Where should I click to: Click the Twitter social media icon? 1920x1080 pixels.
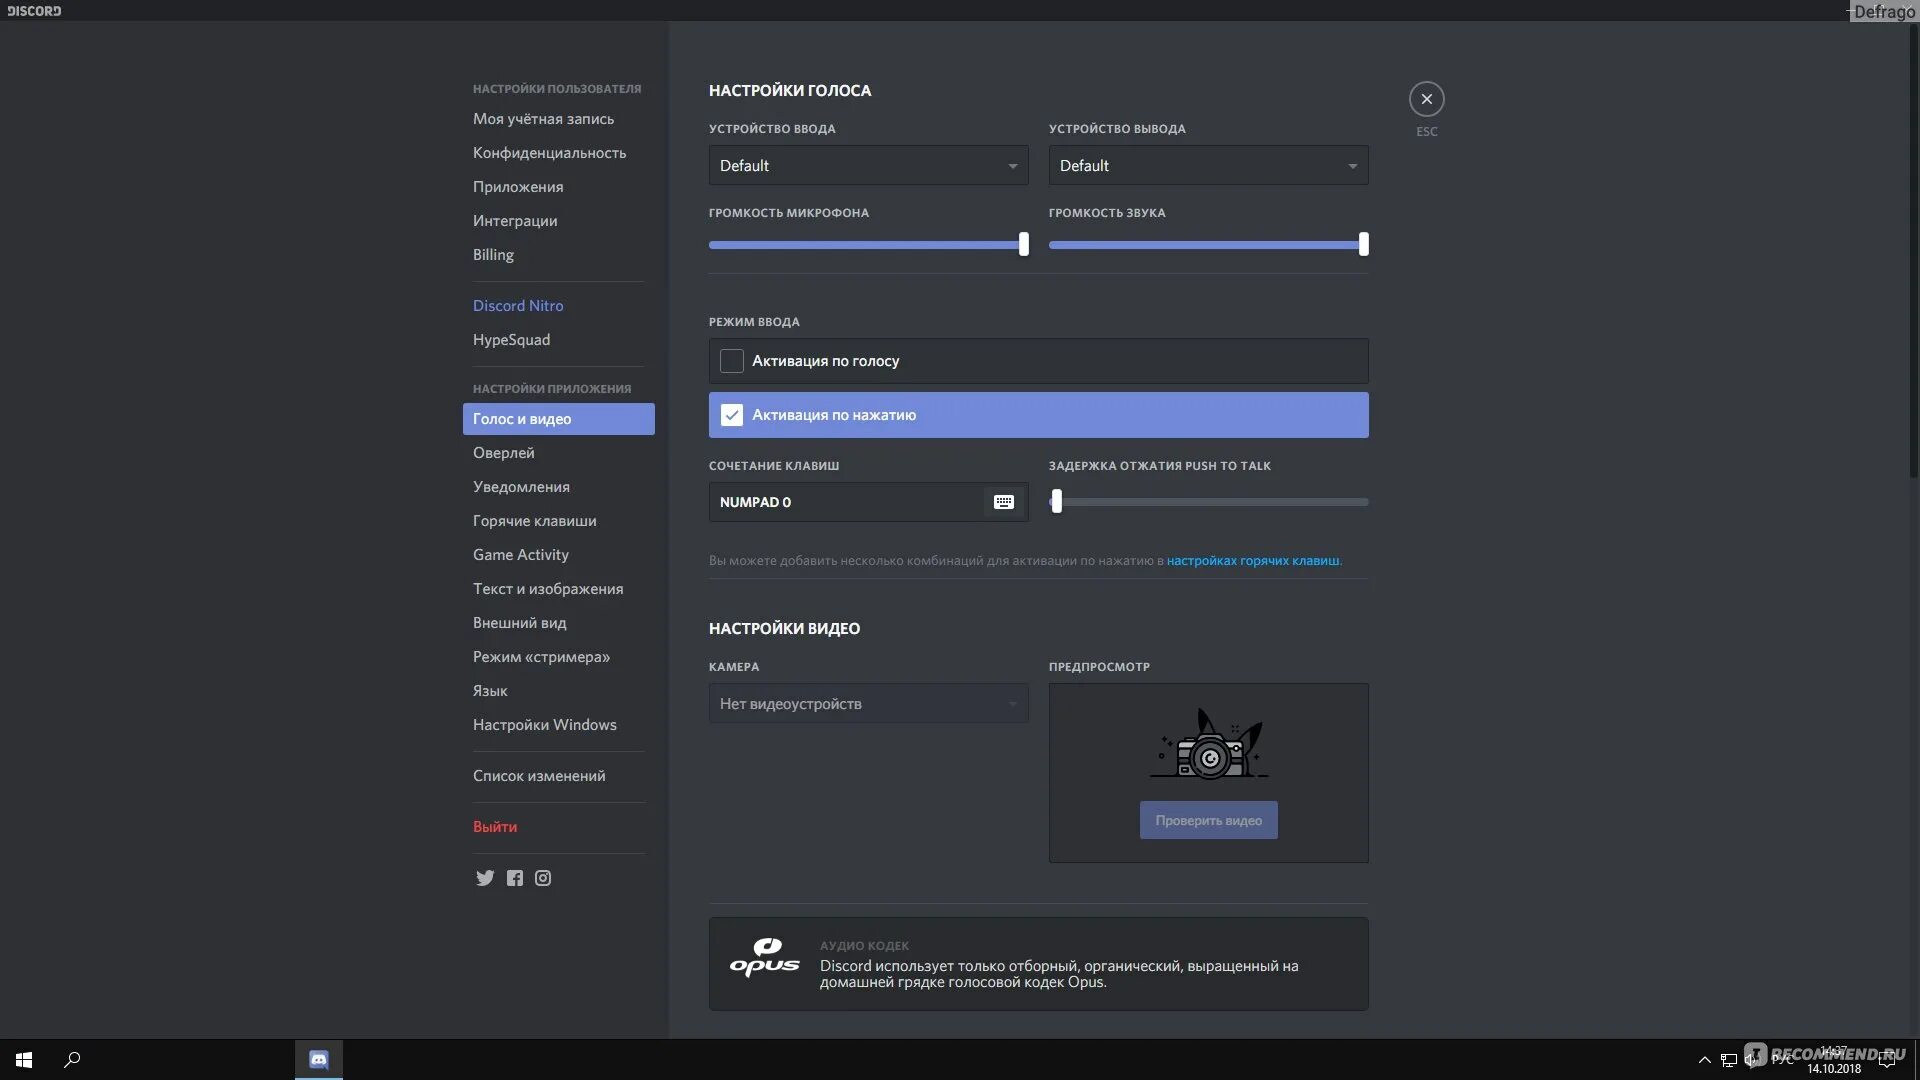[x=484, y=877]
